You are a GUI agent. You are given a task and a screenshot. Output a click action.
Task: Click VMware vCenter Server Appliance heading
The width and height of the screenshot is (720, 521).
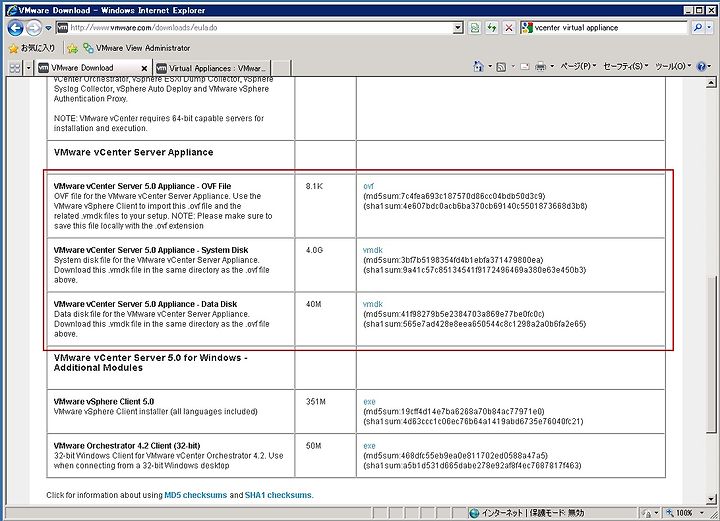pyautogui.click(x=133, y=152)
